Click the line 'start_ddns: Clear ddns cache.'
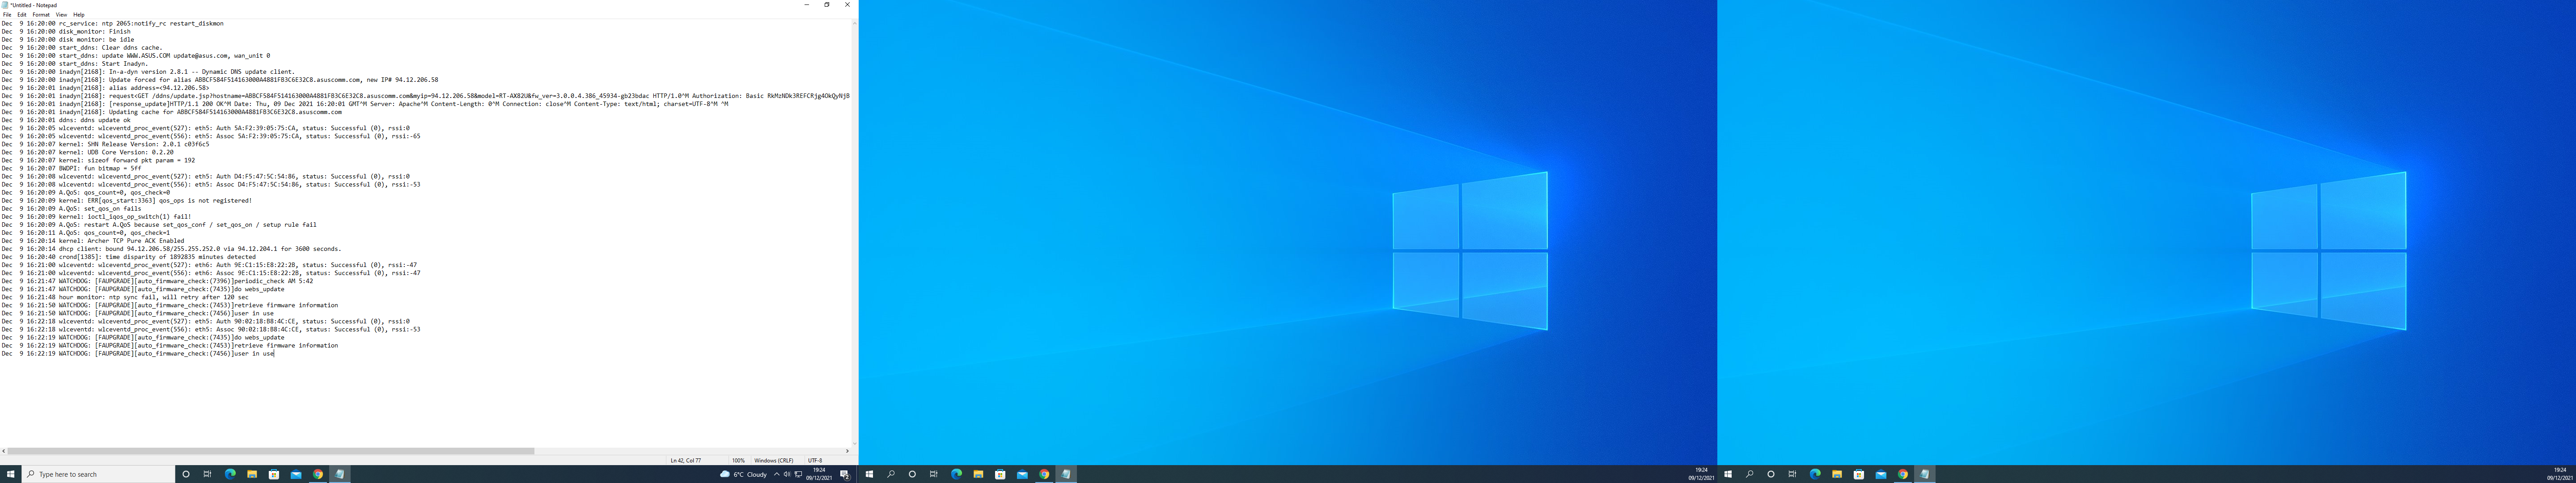 [x=82, y=47]
